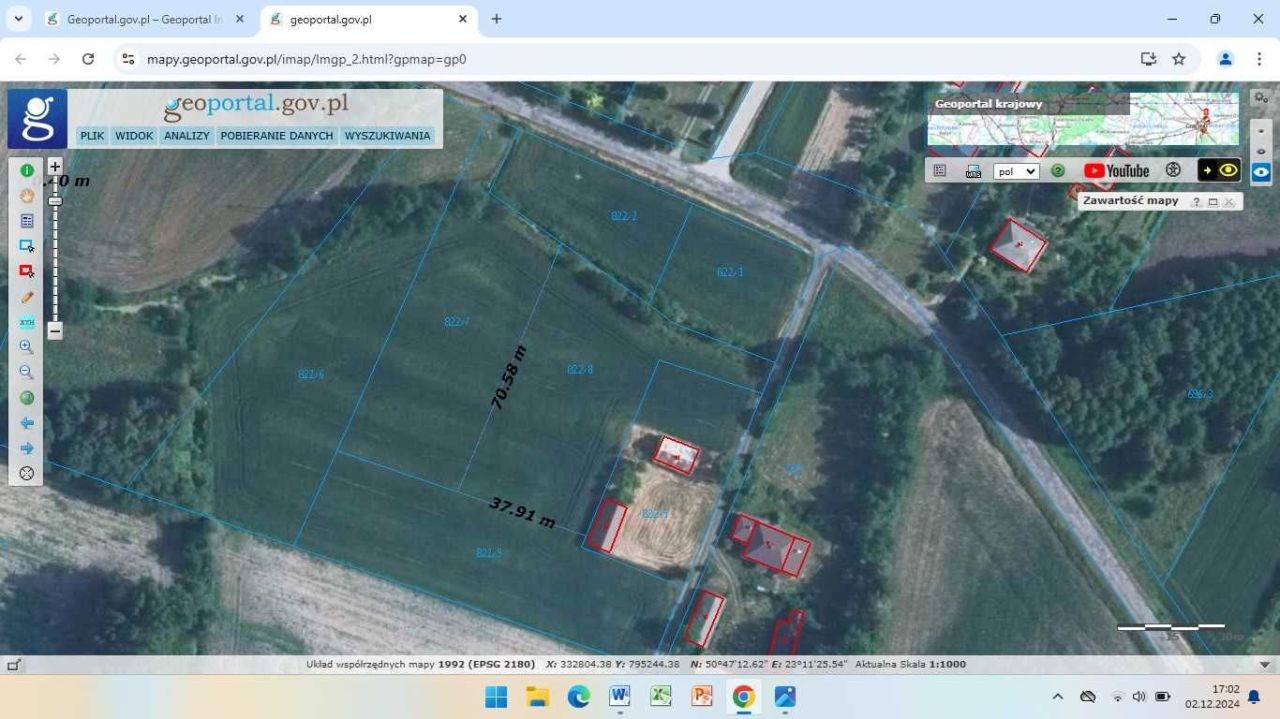Screen dimensions: 1280x719
Task: Open the WMS services icon
Action: 973,171
